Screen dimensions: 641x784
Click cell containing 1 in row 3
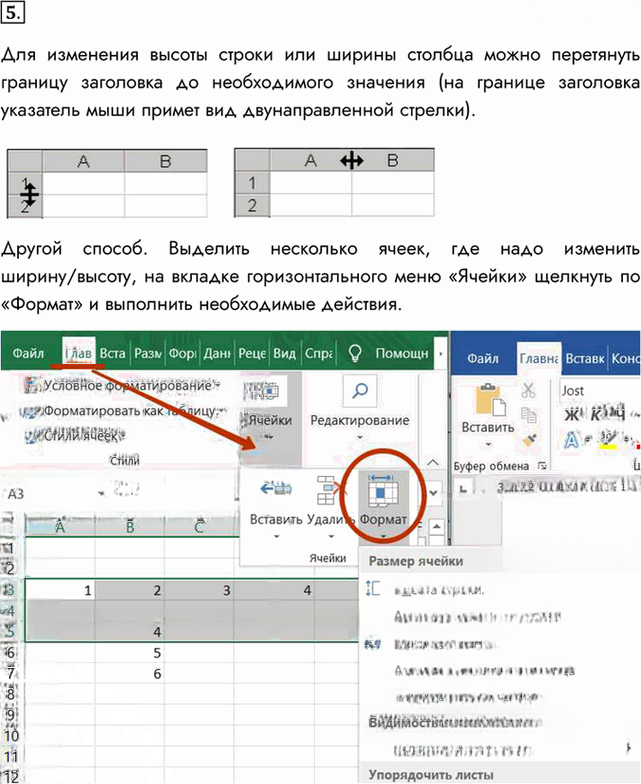[60, 590]
